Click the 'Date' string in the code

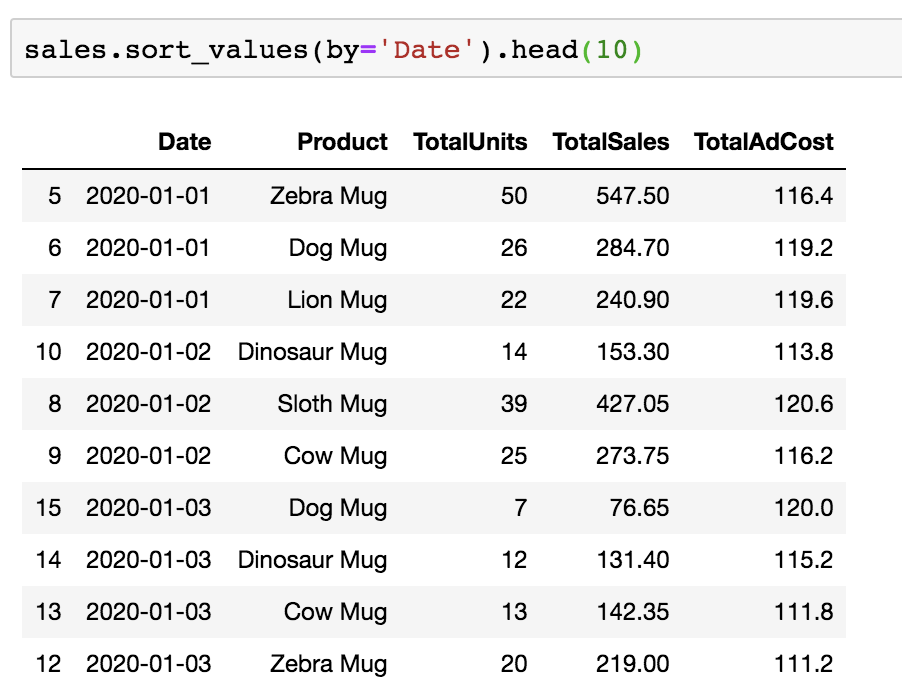427,49
